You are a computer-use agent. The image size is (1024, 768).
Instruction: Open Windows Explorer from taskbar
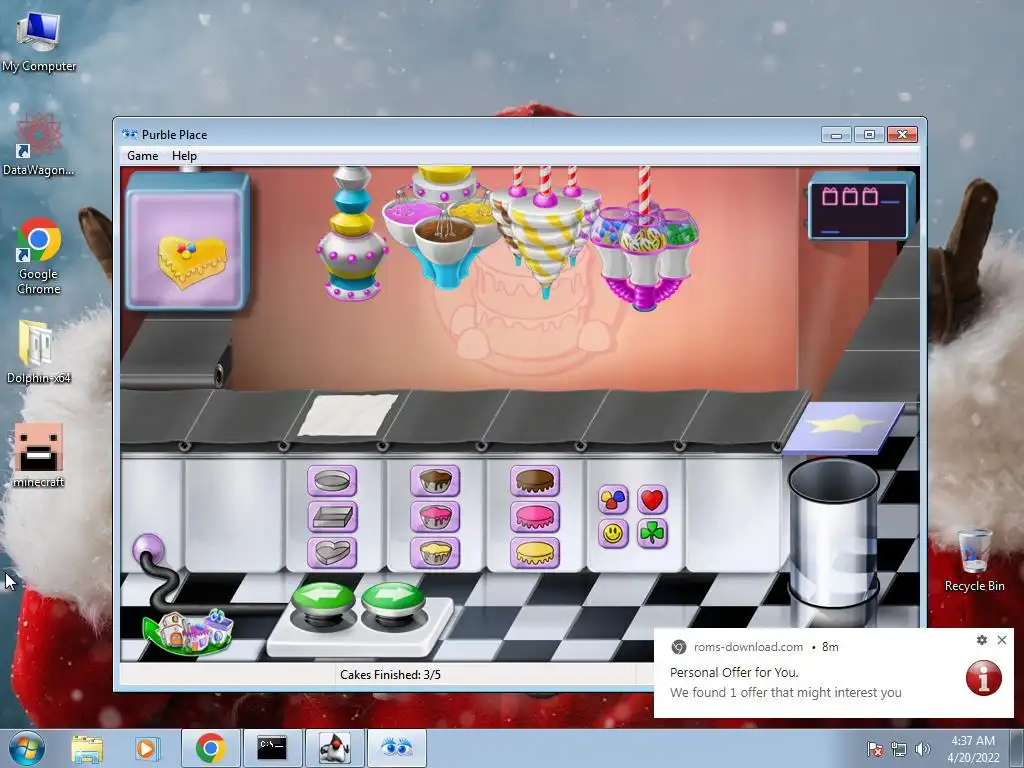(x=87, y=748)
